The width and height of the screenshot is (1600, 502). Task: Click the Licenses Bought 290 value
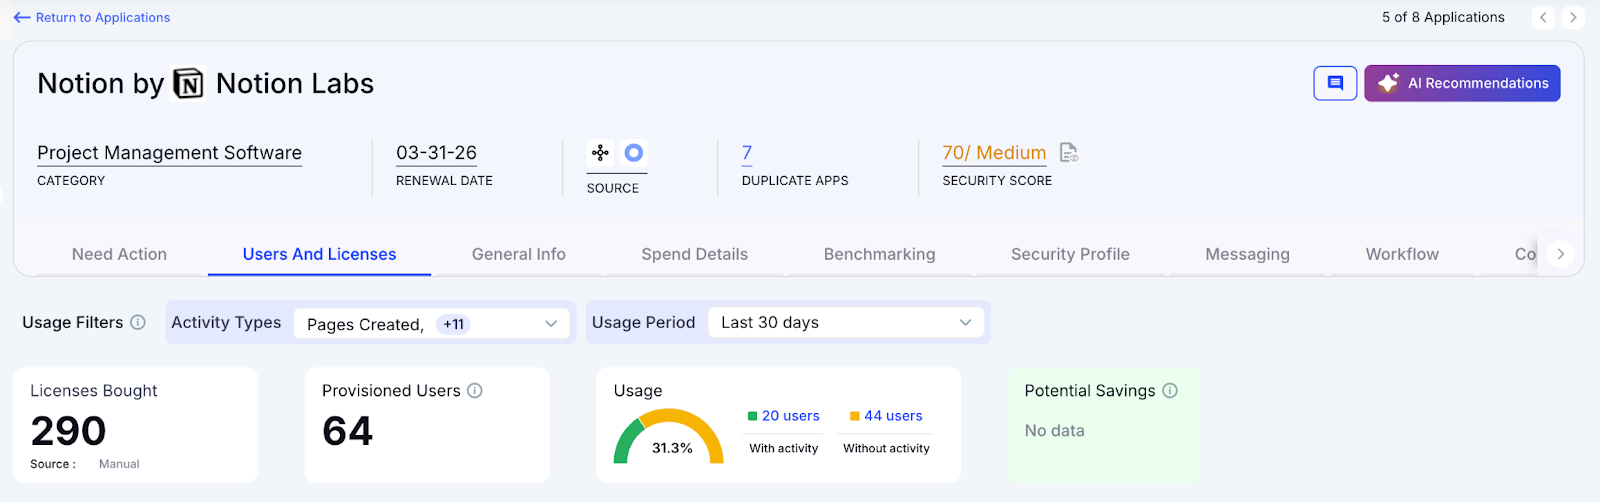click(x=68, y=431)
